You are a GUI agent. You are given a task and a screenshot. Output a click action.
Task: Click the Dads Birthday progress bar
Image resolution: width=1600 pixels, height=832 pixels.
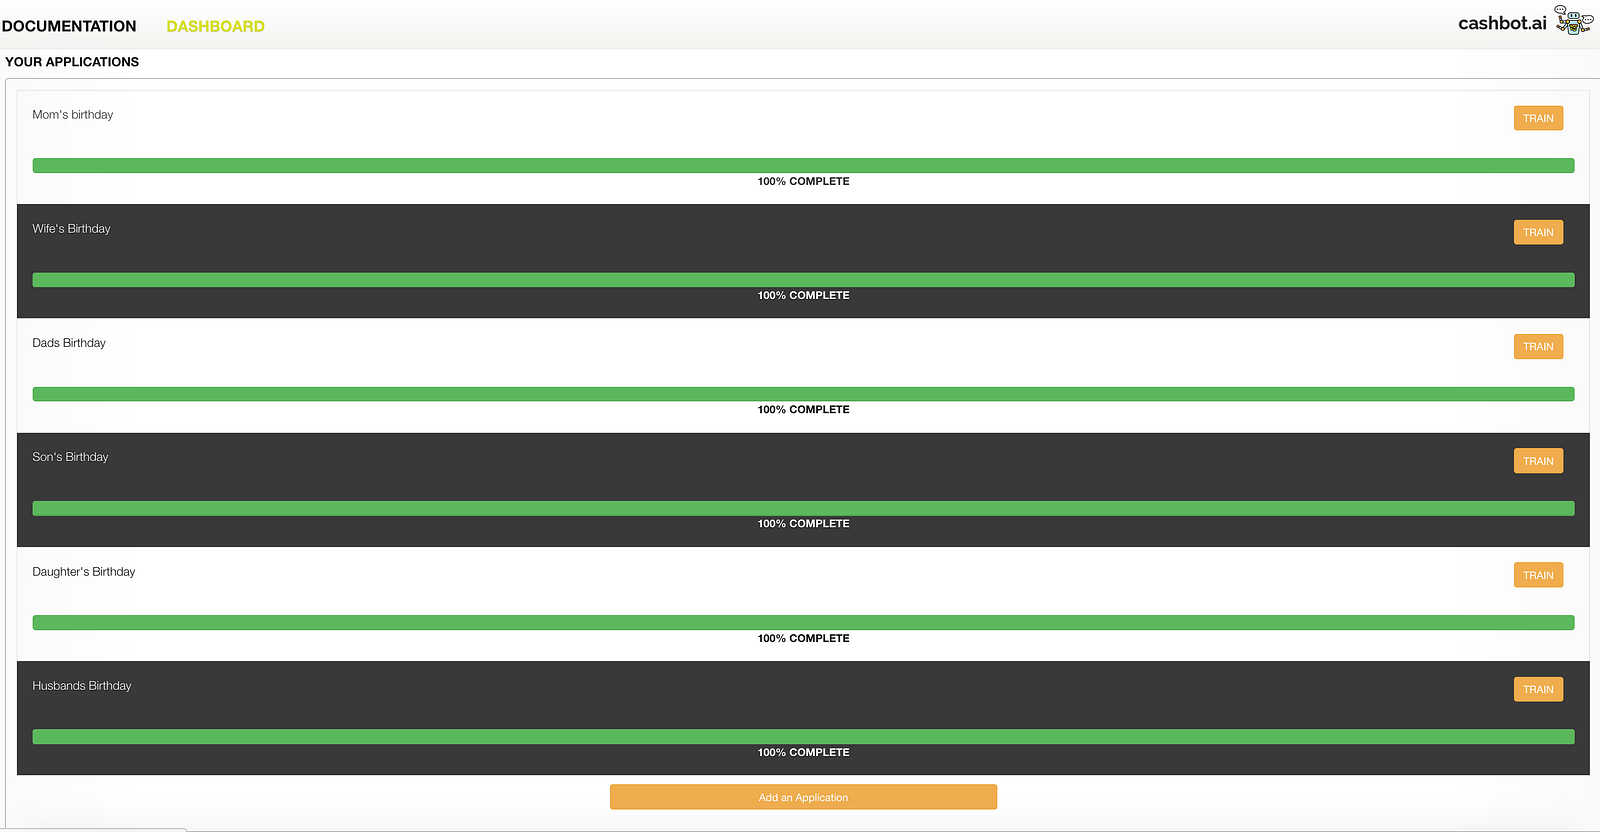[x=803, y=394]
